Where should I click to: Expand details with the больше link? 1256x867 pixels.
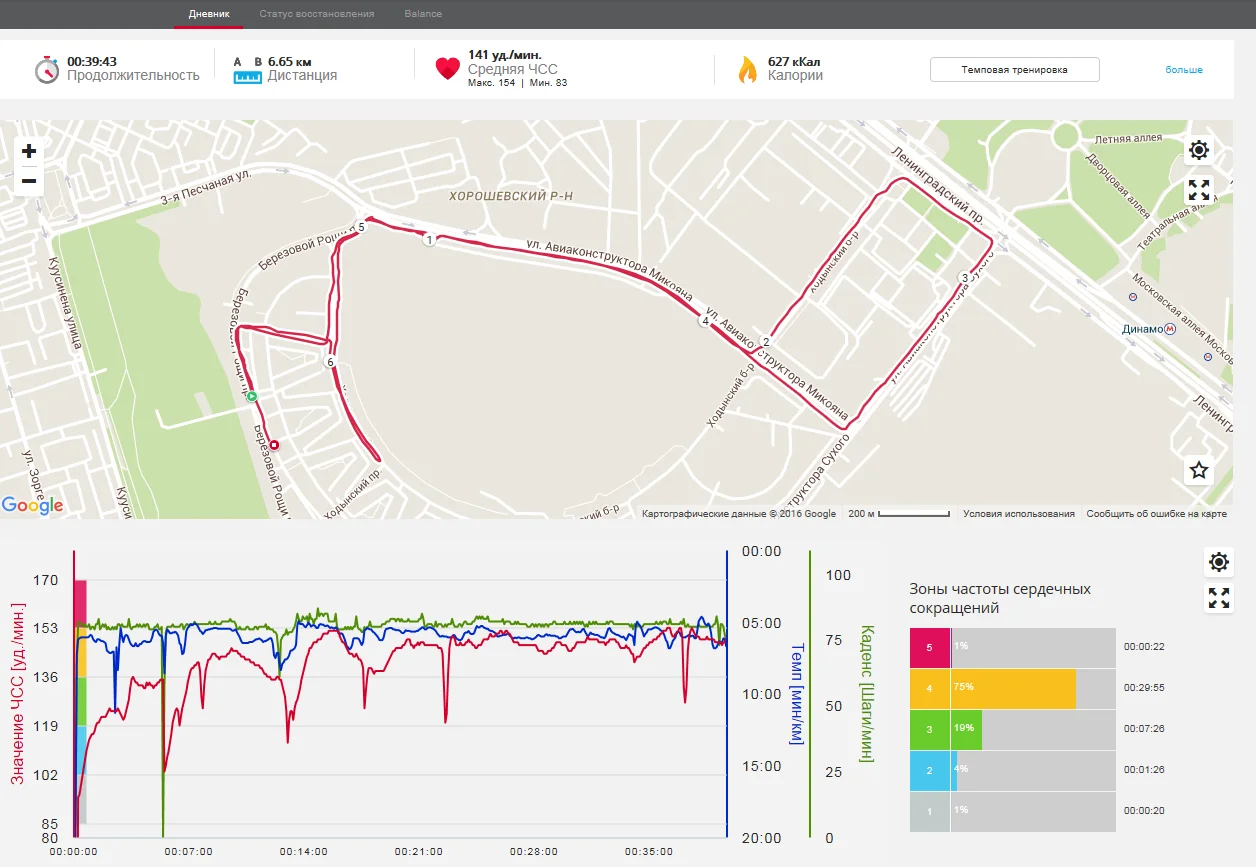coord(1183,70)
